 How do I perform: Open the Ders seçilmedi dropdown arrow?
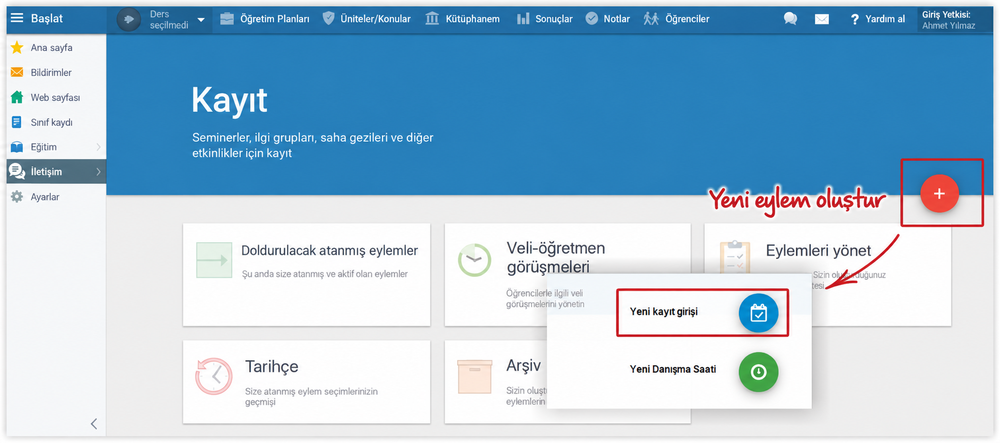click(201, 20)
